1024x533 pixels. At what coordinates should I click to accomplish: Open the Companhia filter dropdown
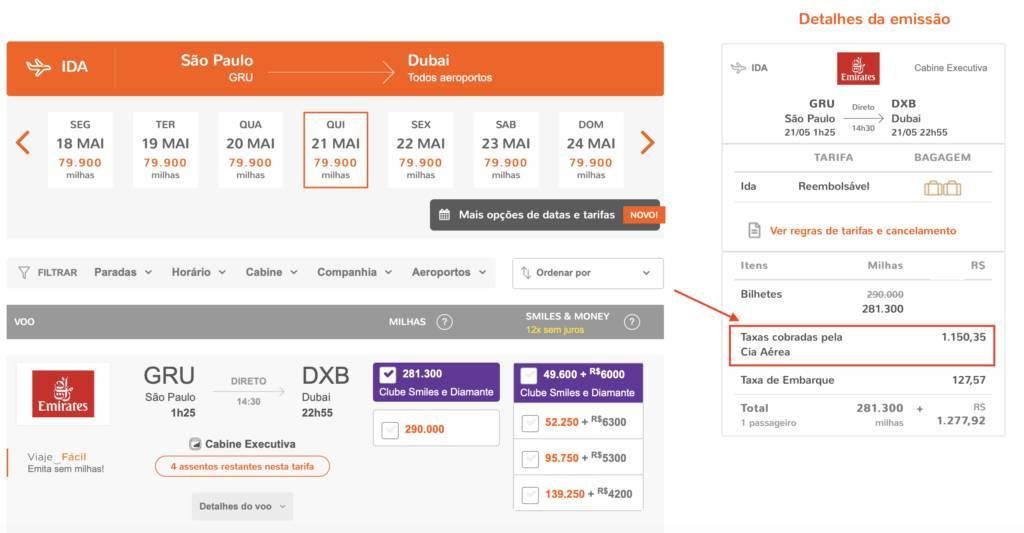click(x=355, y=272)
